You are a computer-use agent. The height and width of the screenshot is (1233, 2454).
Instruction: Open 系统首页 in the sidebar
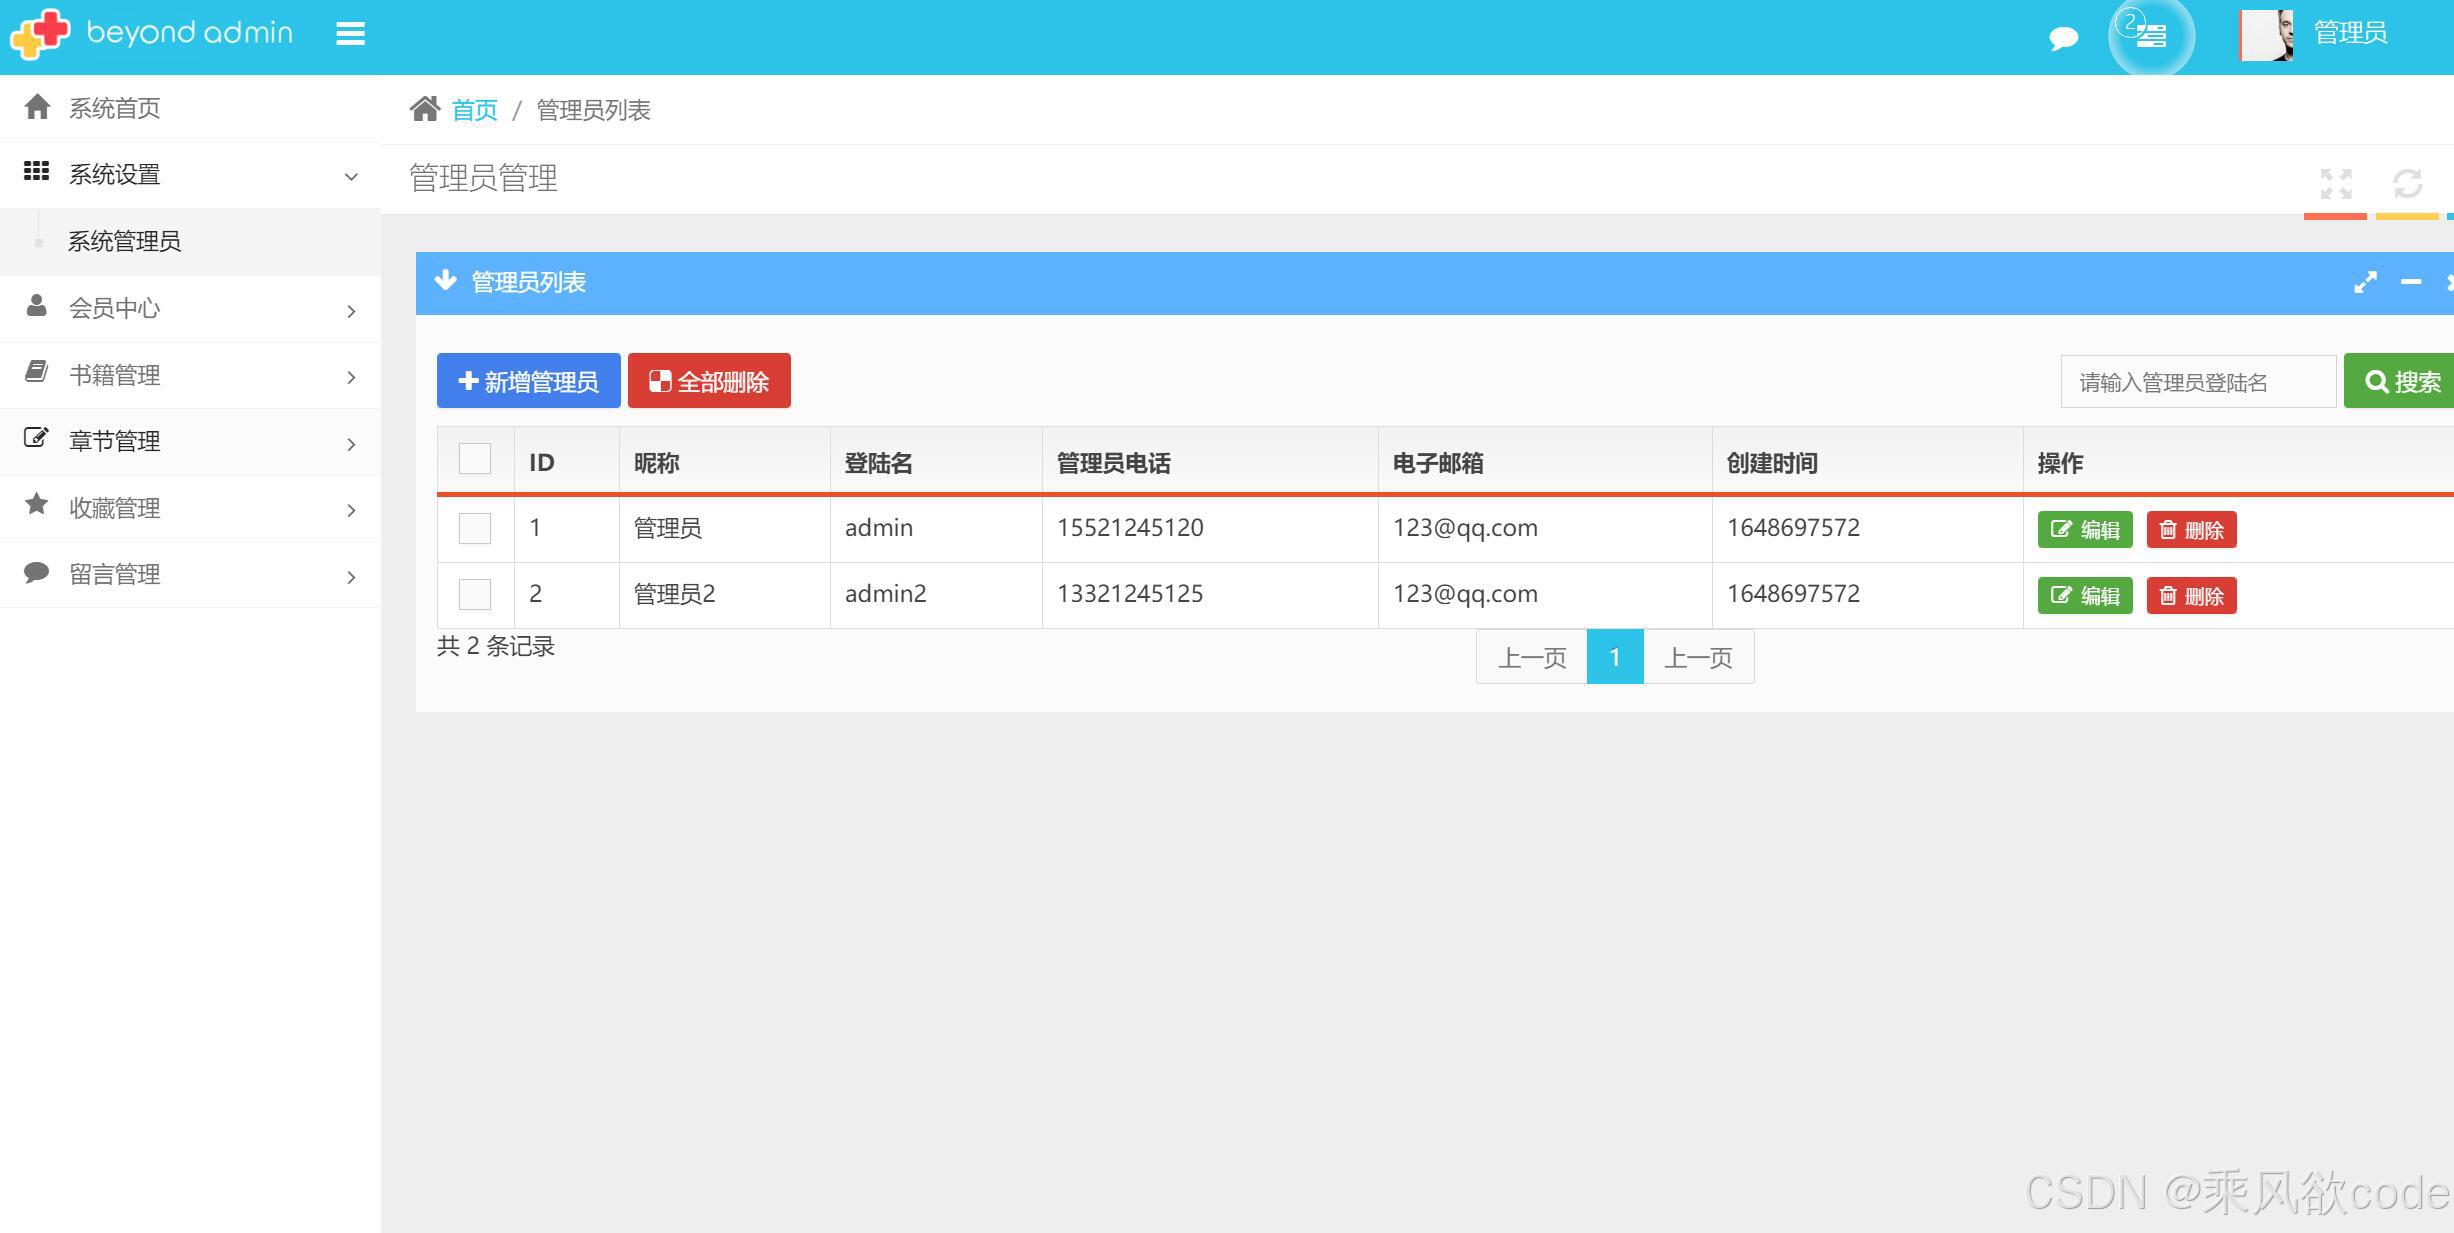(114, 108)
